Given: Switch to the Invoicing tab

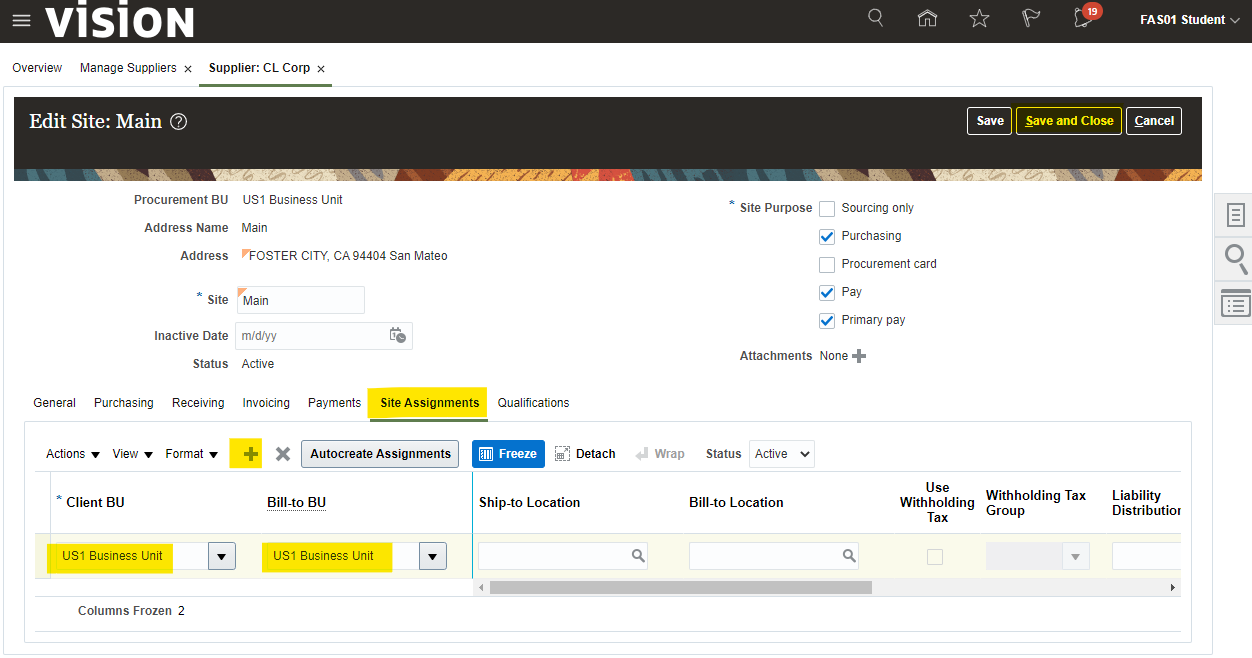Looking at the screenshot, I should pyautogui.click(x=266, y=403).
